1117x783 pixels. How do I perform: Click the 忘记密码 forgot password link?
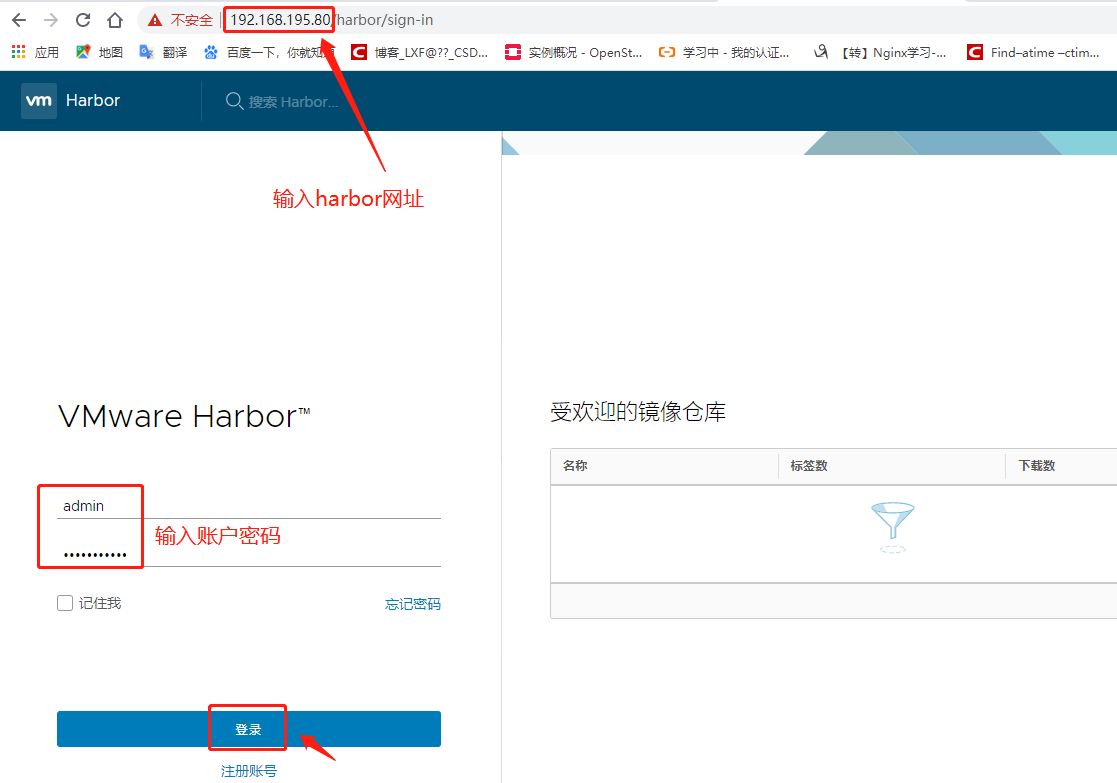412,604
